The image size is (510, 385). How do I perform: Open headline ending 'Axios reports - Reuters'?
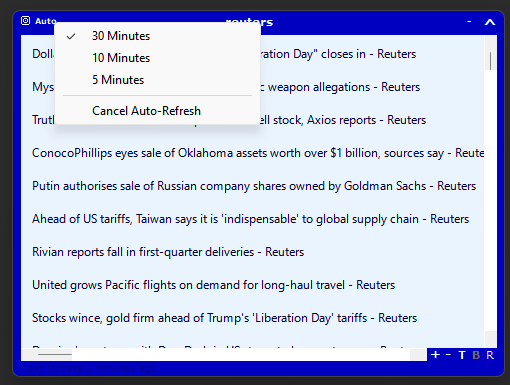343,120
